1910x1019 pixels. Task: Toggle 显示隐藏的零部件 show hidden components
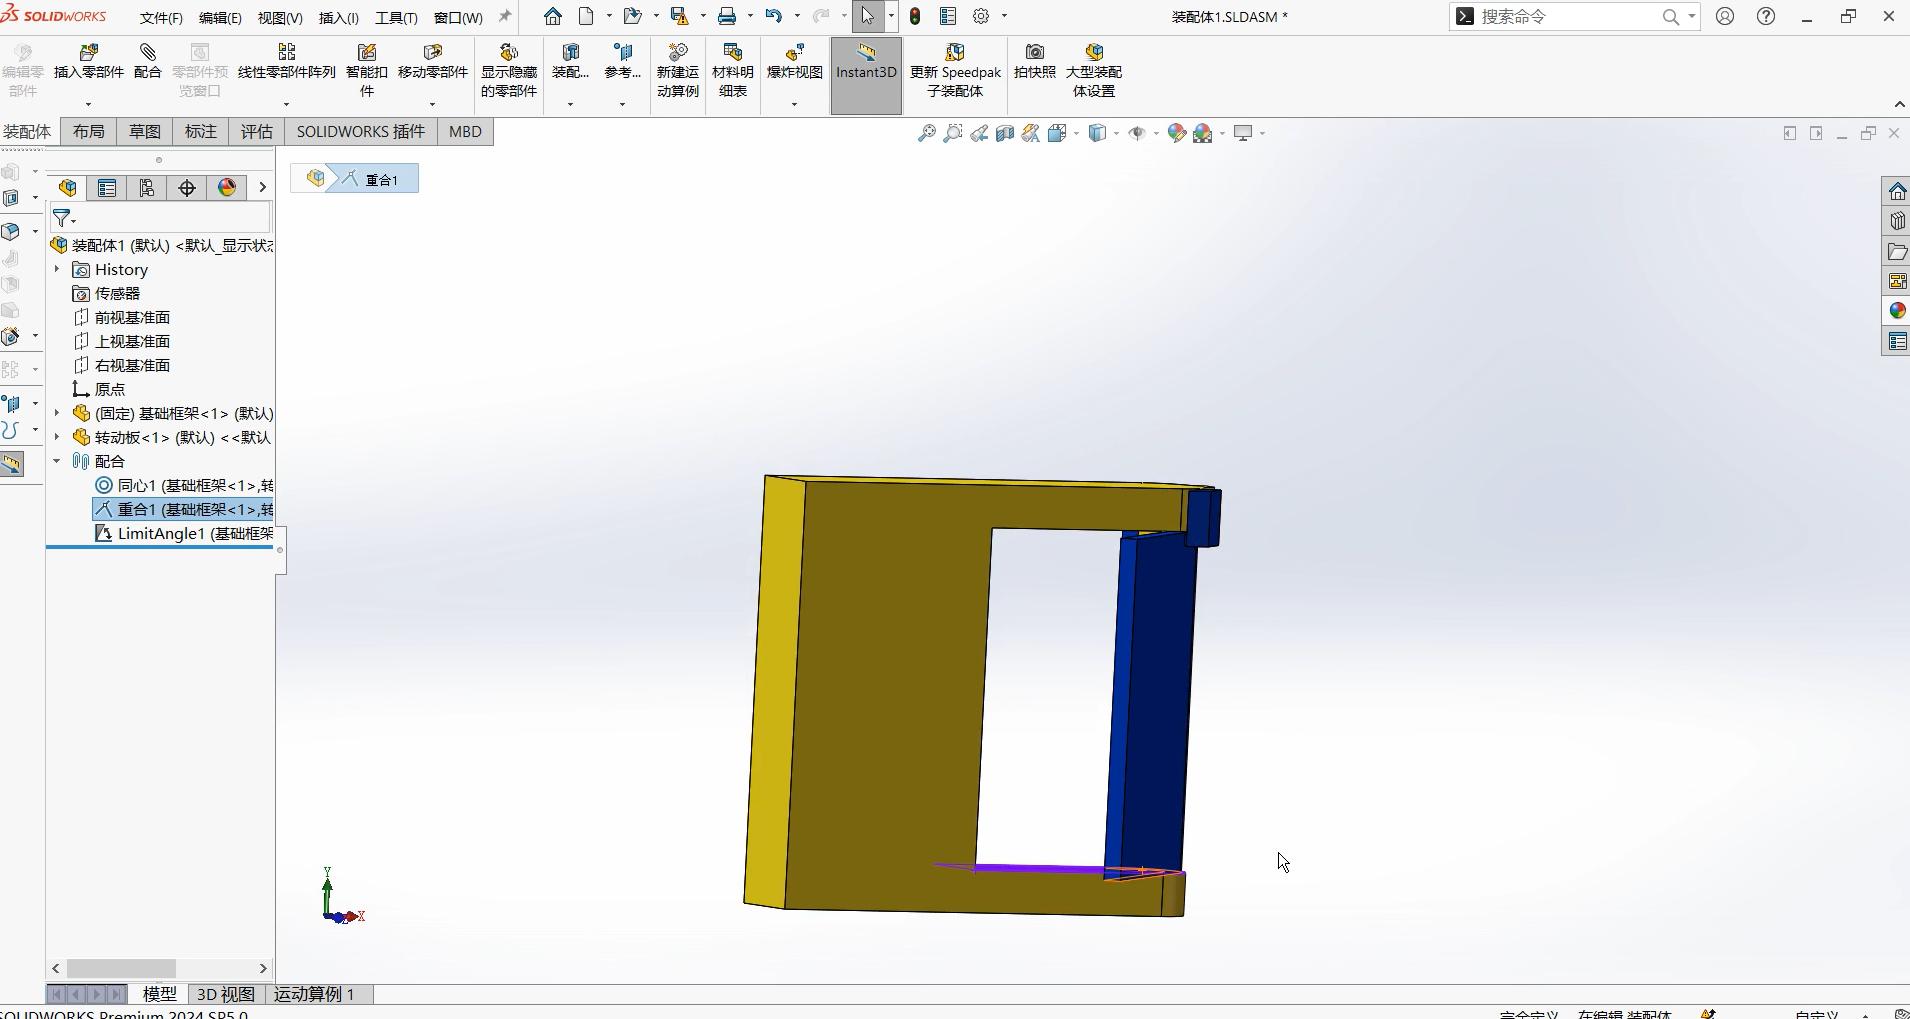point(508,70)
